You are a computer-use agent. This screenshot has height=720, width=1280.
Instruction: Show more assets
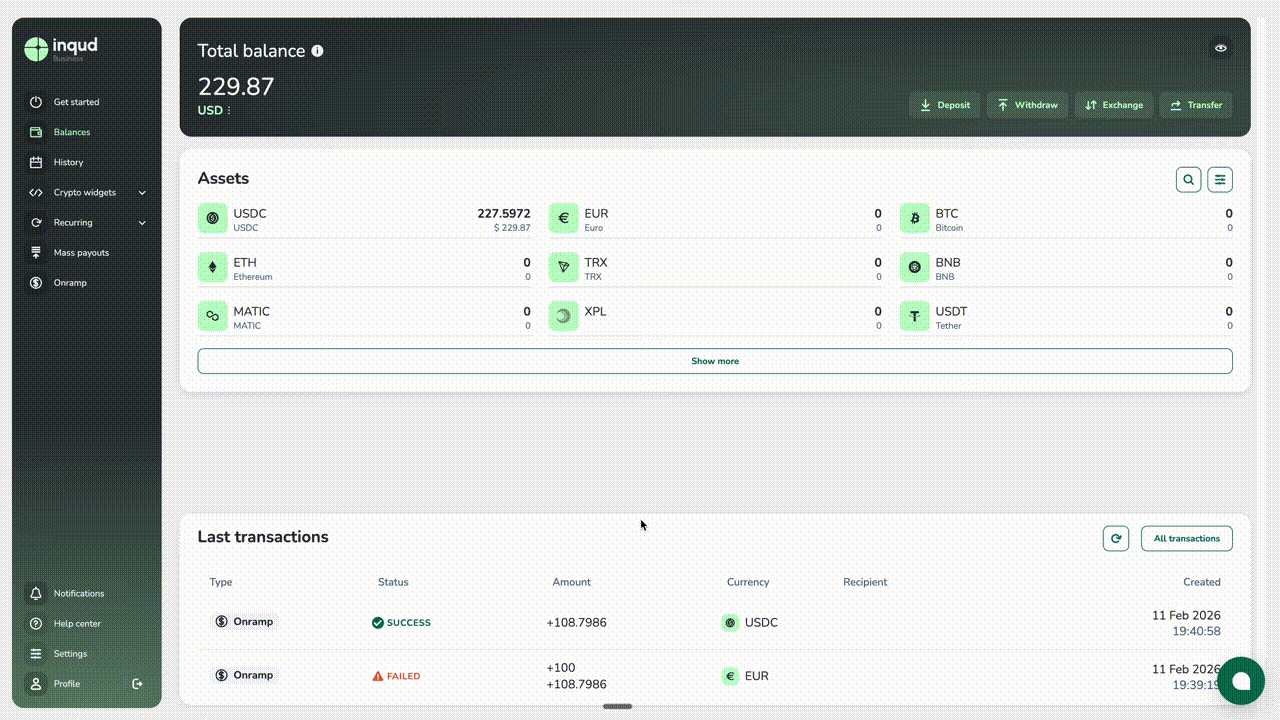(x=714, y=361)
